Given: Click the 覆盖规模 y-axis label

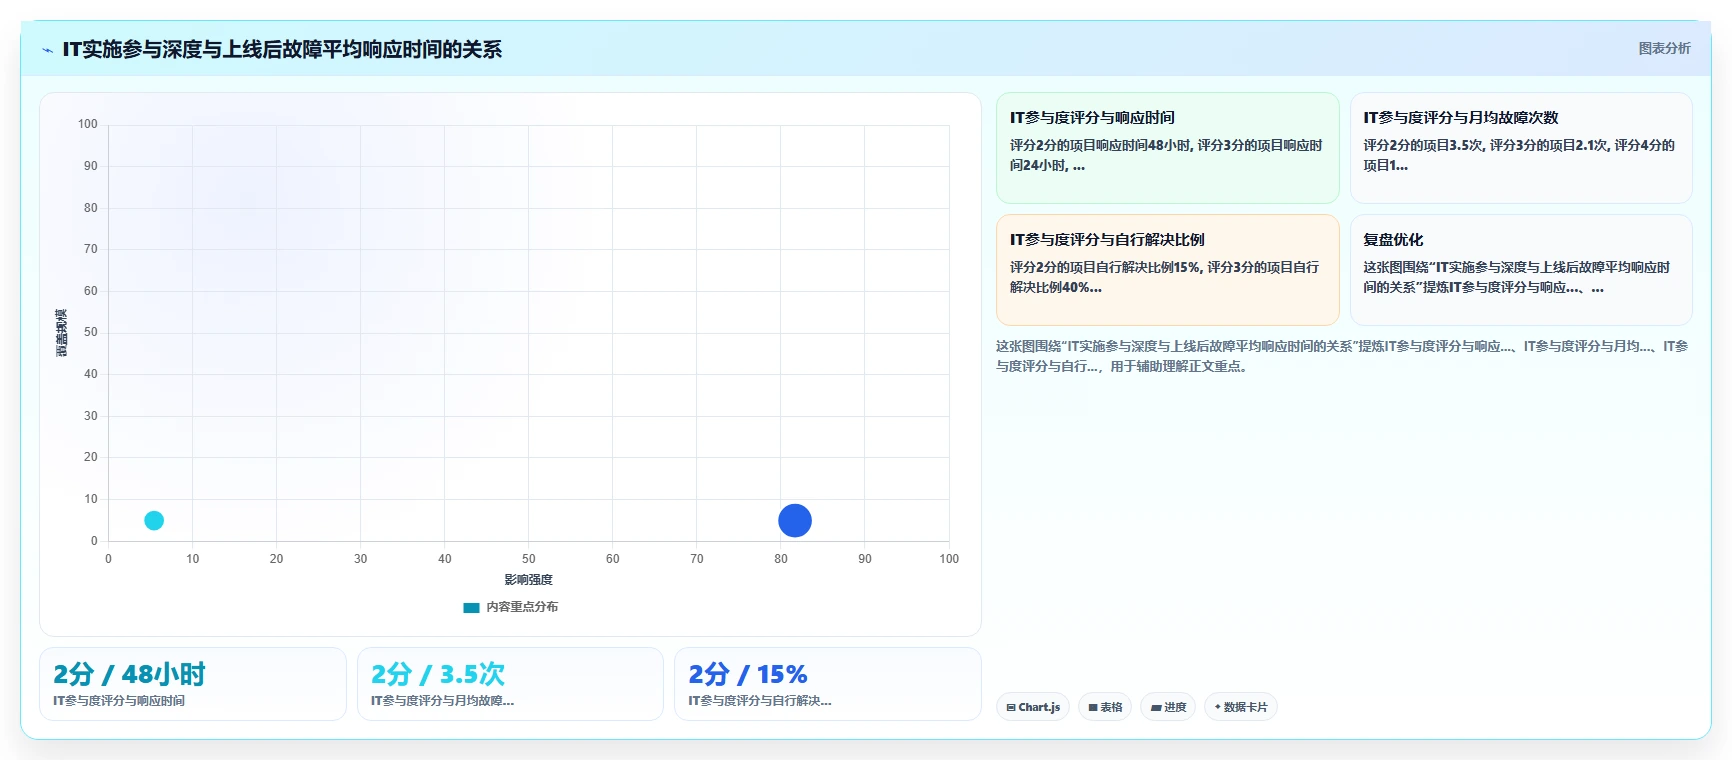Looking at the screenshot, I should (x=62, y=333).
